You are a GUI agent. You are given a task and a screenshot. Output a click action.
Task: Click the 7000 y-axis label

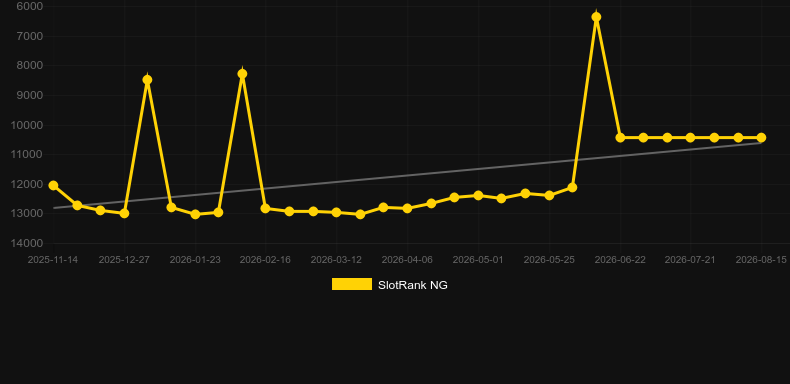click(x=29, y=36)
